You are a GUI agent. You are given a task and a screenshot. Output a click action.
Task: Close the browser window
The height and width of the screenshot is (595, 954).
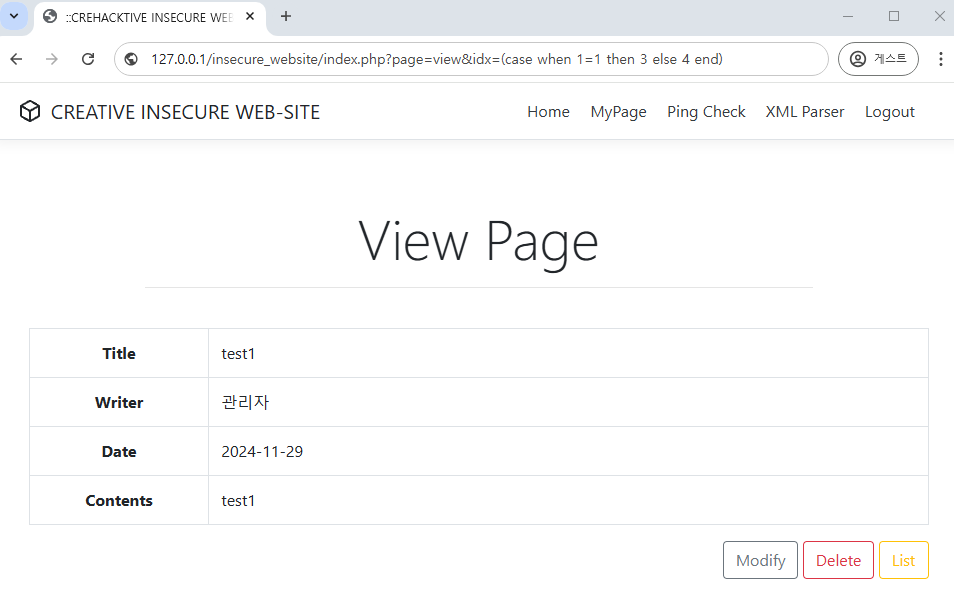[939, 16]
